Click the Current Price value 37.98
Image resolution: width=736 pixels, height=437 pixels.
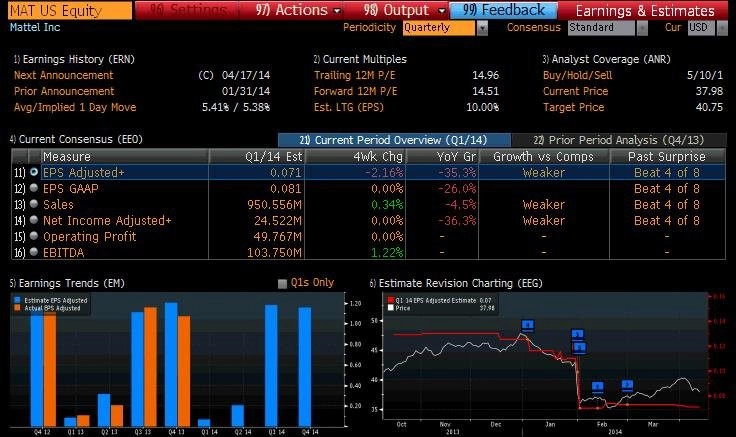tap(709, 91)
